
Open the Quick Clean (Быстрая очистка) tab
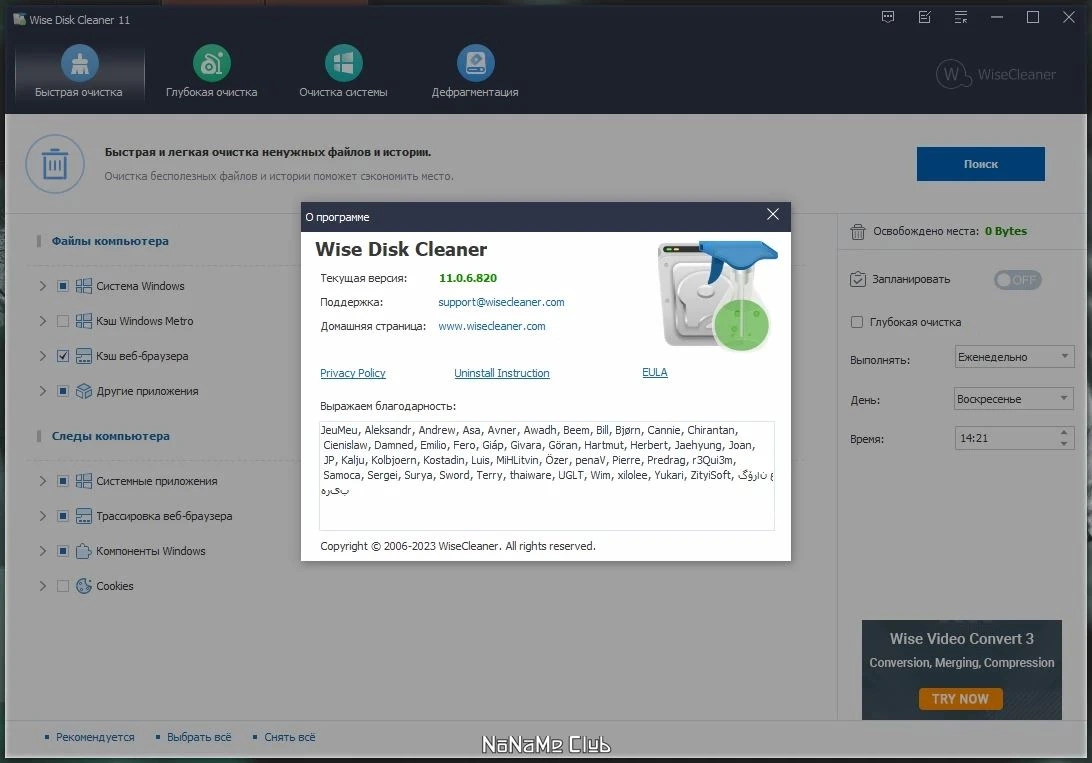coord(79,72)
